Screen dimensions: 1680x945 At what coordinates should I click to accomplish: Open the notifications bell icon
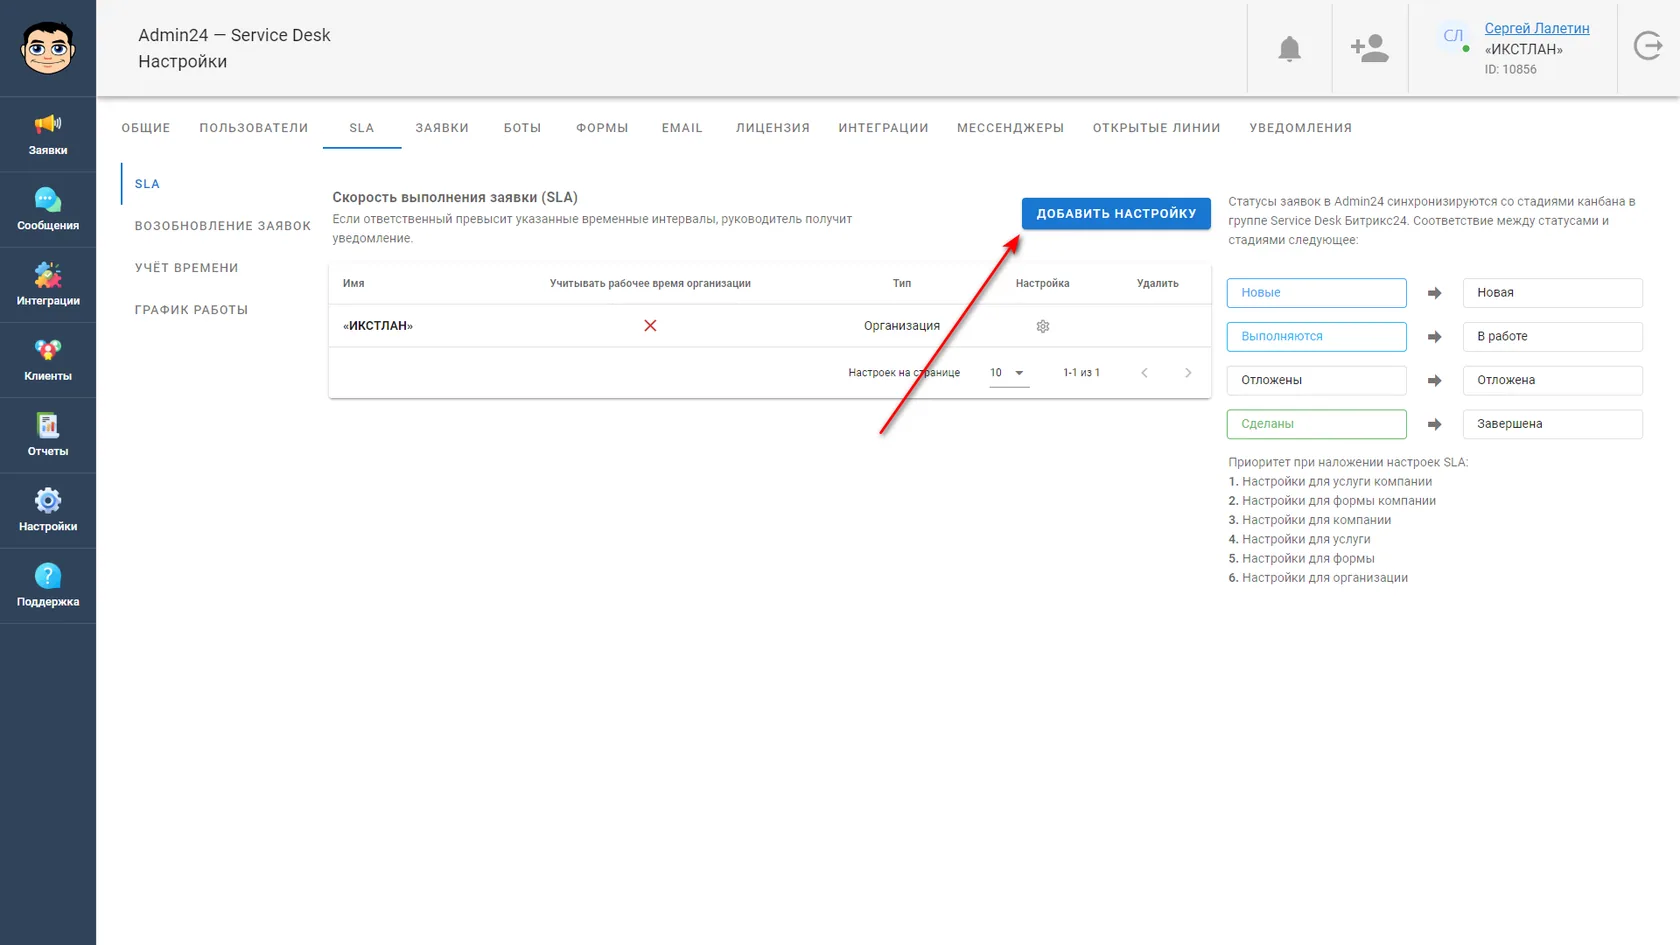coord(1290,48)
